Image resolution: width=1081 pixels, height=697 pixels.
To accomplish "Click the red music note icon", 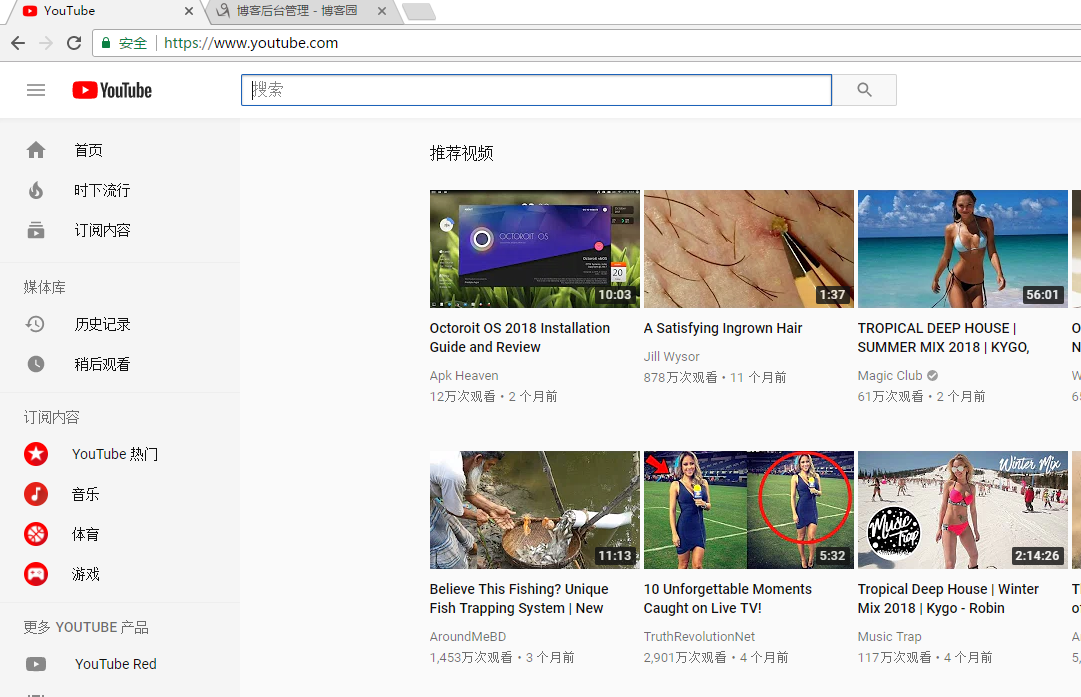I will 36,494.
